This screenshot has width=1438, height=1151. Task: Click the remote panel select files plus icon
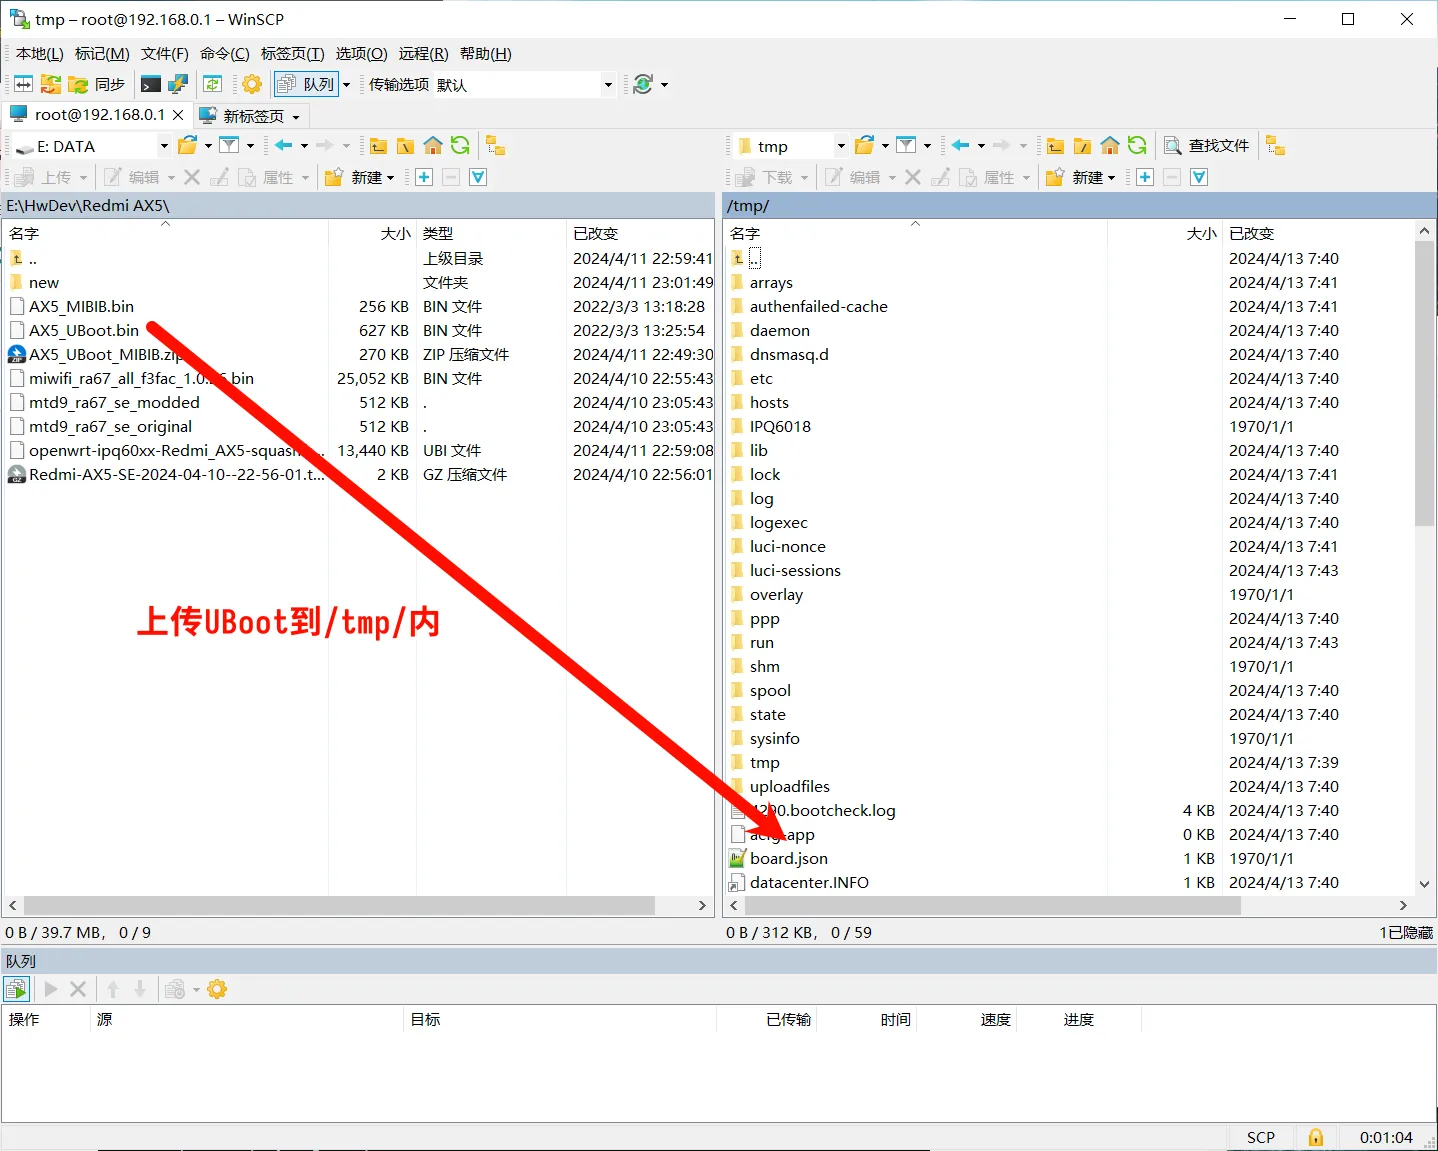pyautogui.click(x=1145, y=177)
